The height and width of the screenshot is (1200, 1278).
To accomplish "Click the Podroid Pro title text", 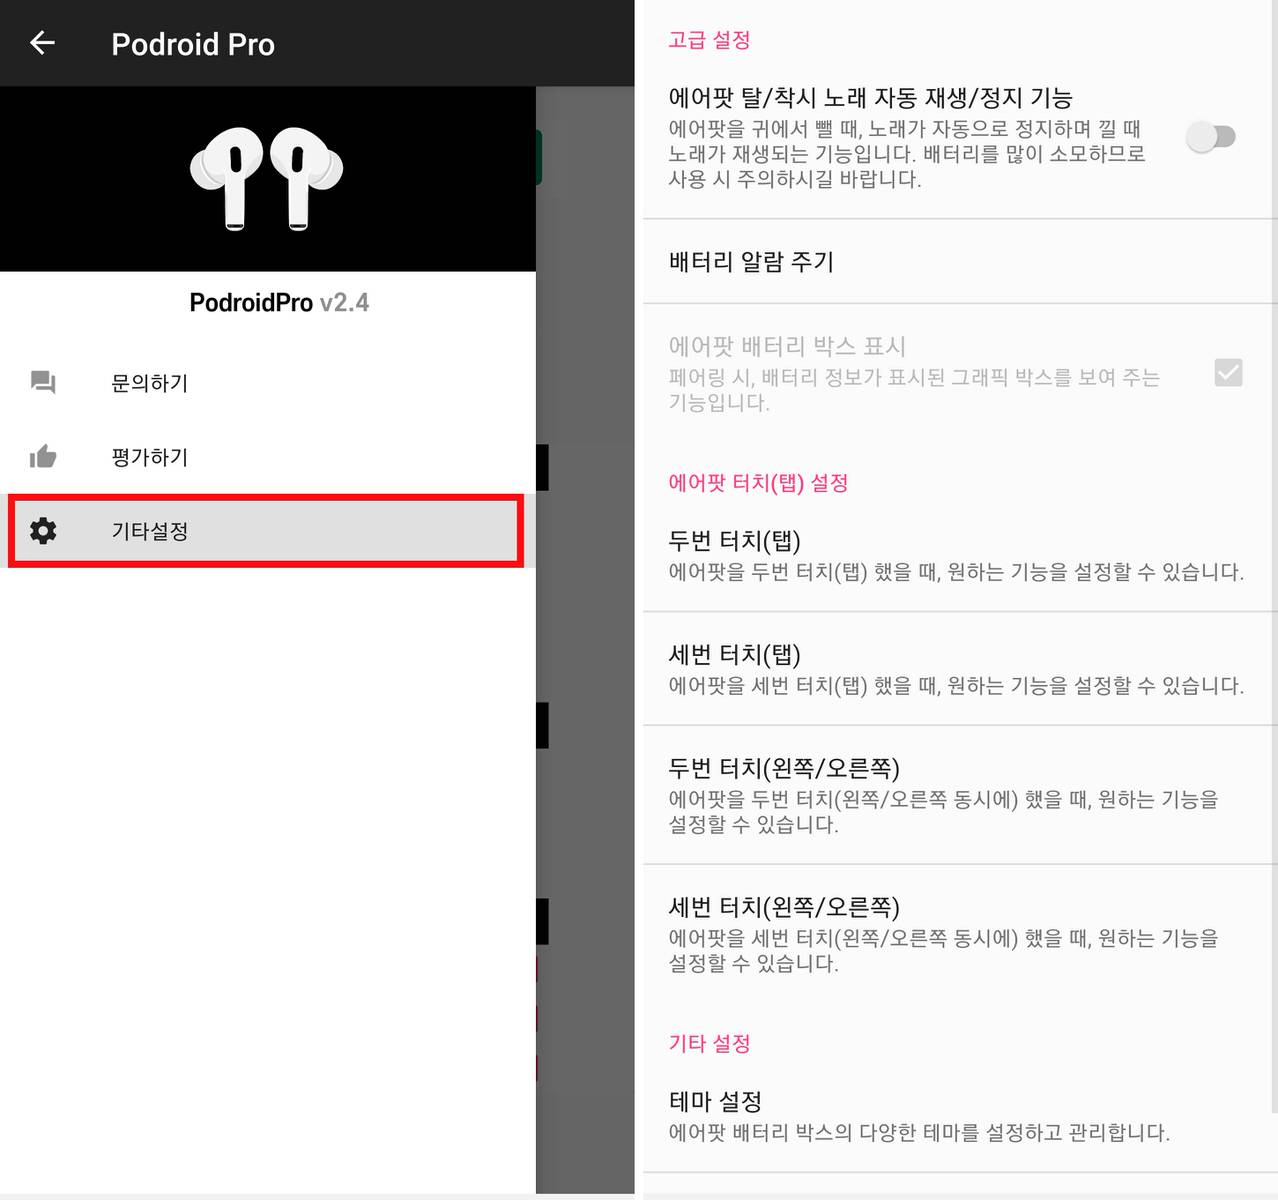I will pyautogui.click(x=193, y=44).
